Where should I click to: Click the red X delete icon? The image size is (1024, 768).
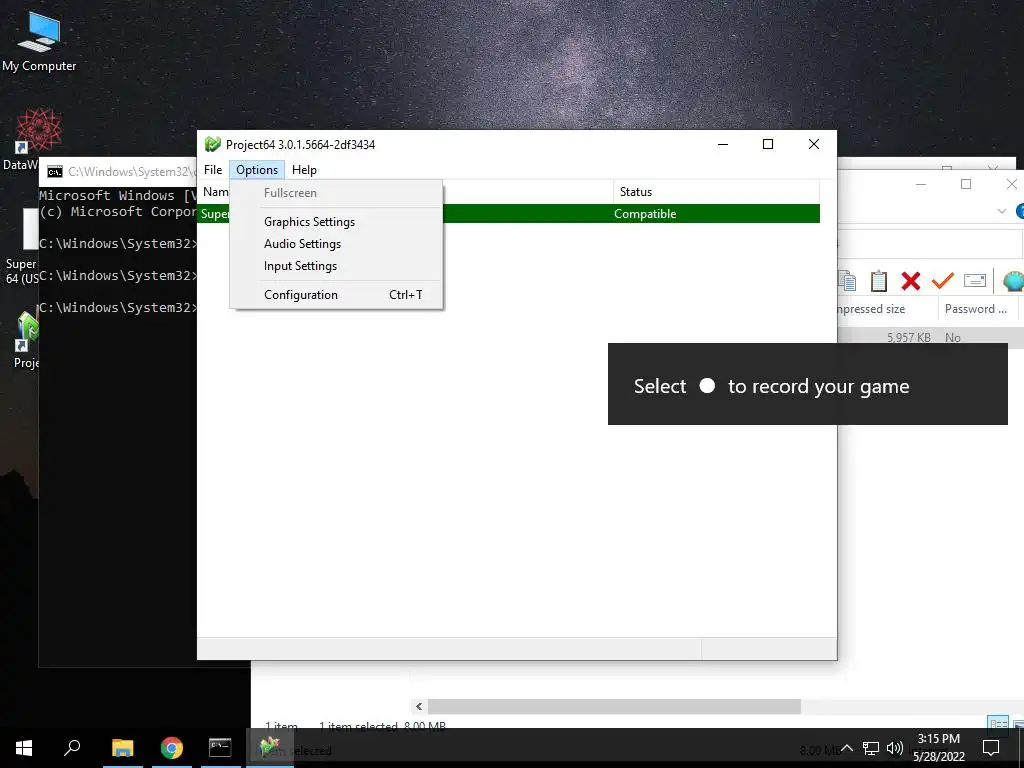[910, 281]
